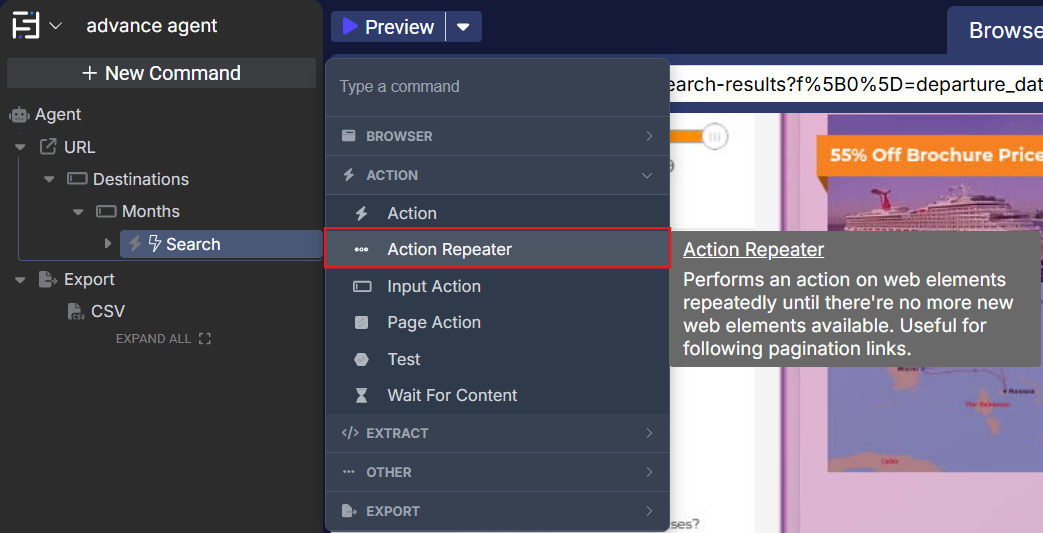Click the New Command button
Screen dimensions: 1043x533
[161, 73]
